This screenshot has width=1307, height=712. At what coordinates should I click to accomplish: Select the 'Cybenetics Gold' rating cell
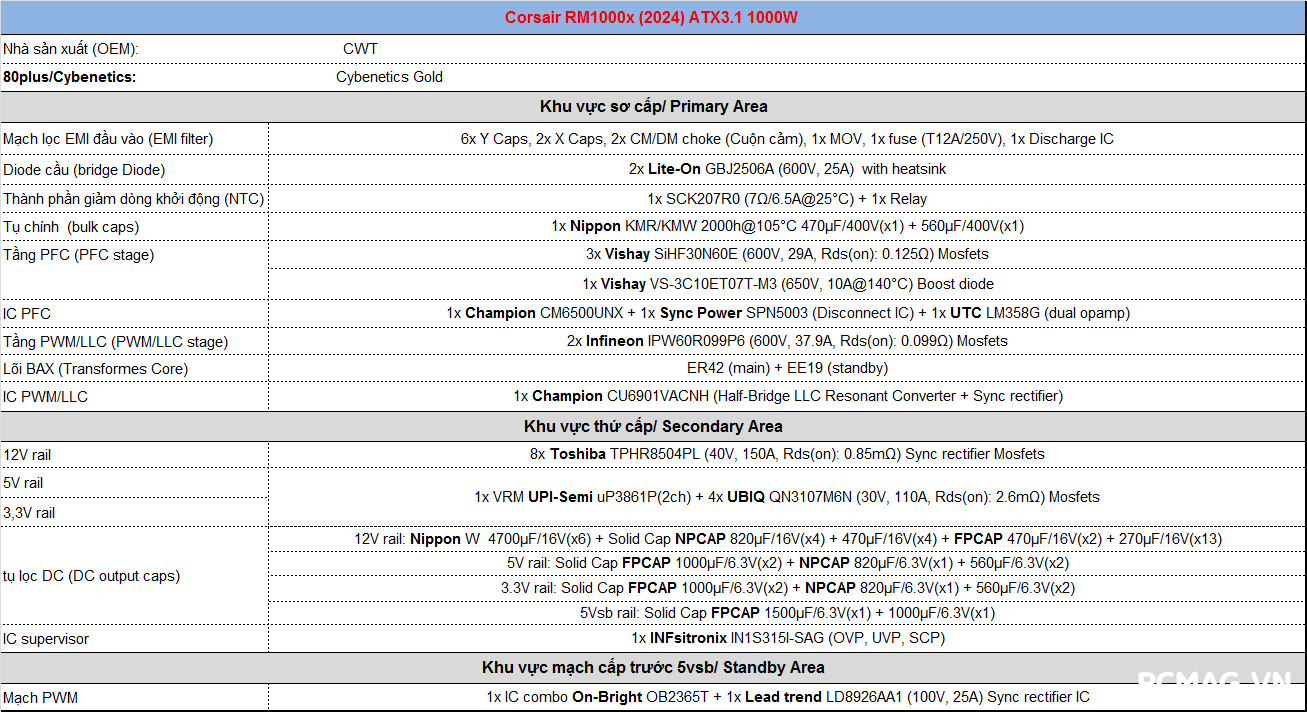[389, 77]
